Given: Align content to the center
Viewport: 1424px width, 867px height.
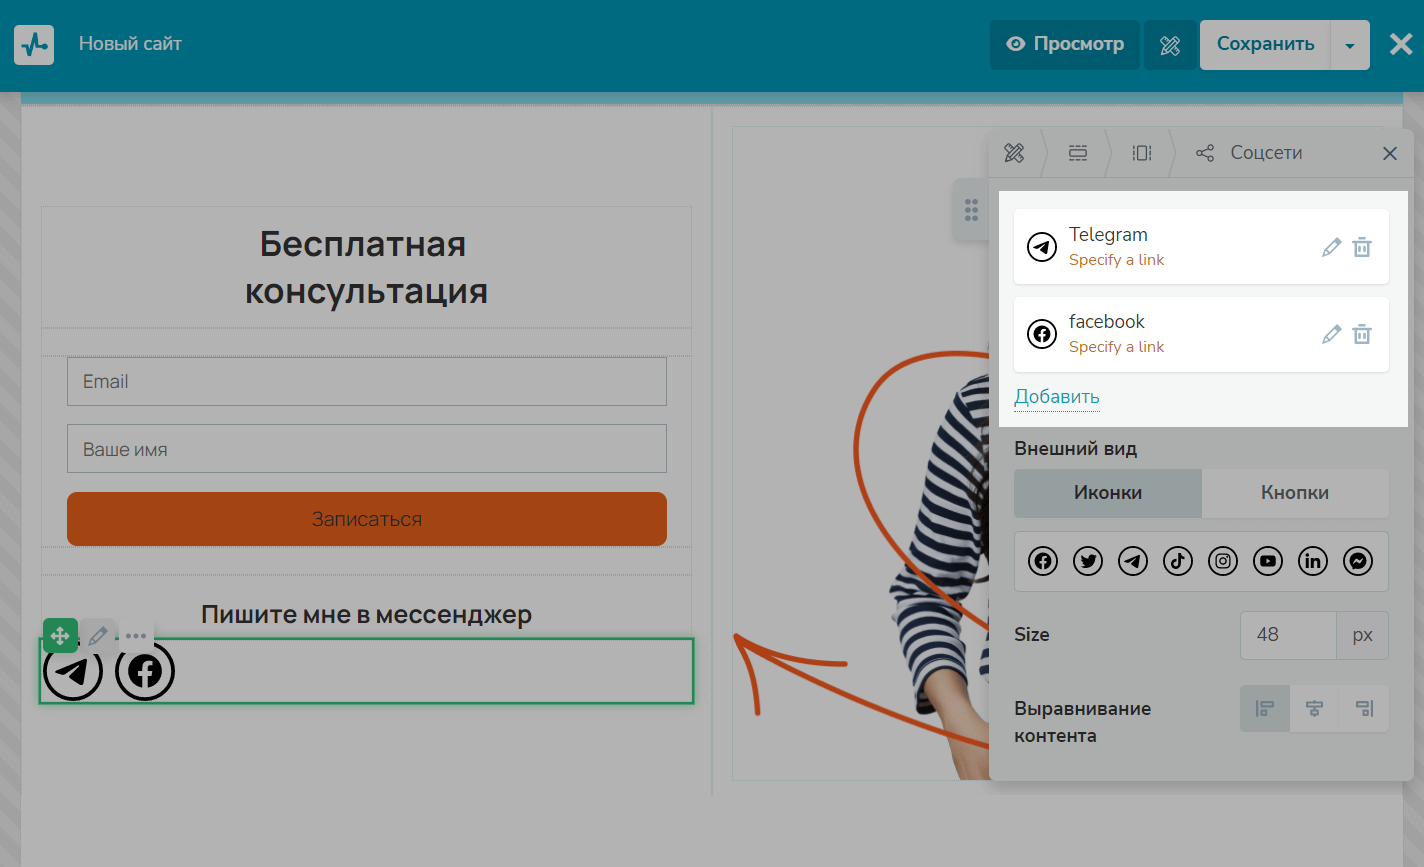Looking at the screenshot, I should coord(1314,709).
